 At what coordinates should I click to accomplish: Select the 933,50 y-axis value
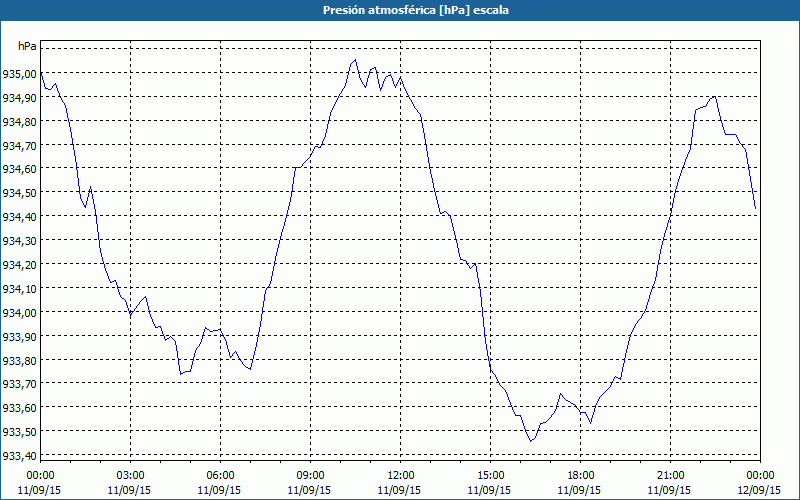click(19, 432)
